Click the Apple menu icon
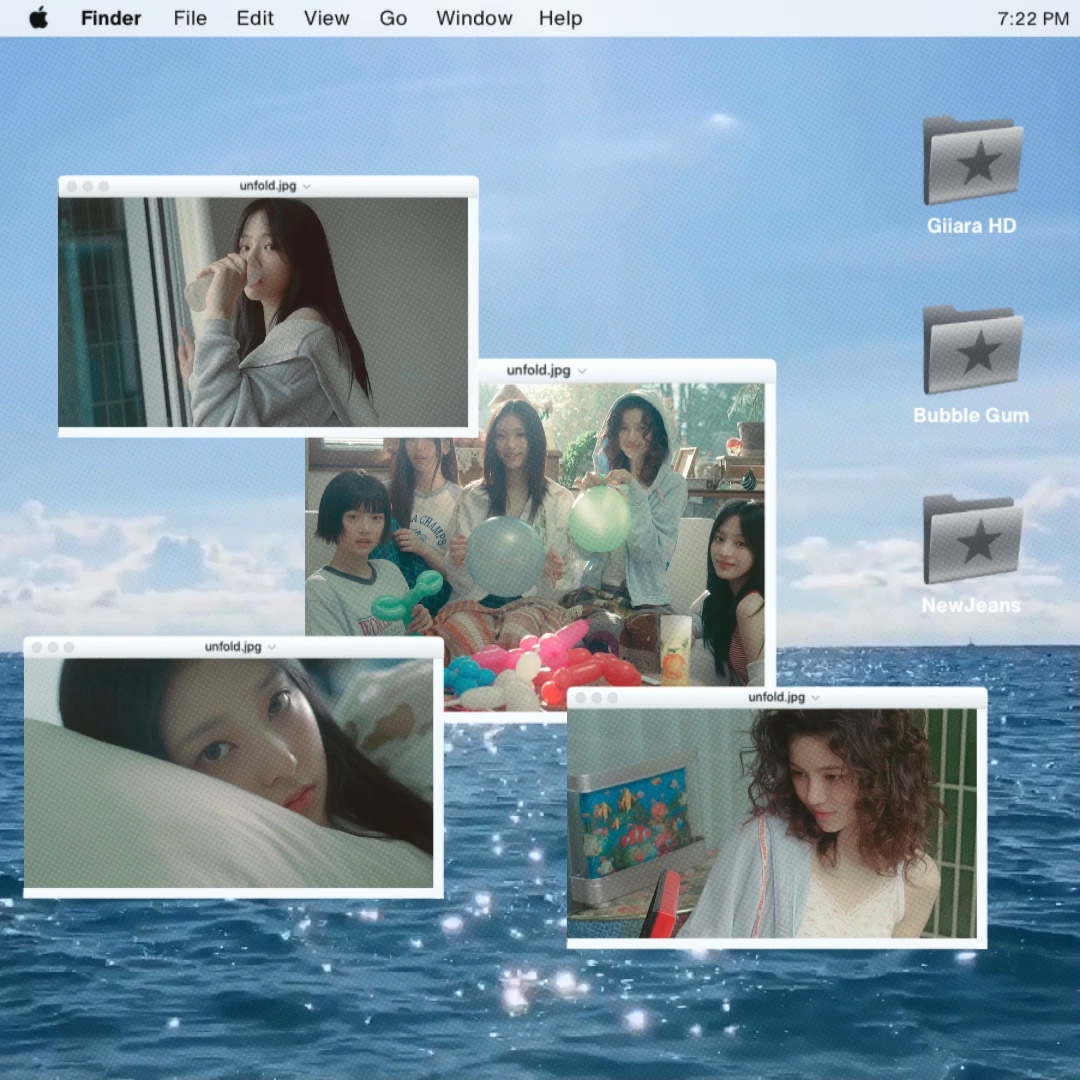Screen dimensions: 1080x1080 [40, 17]
